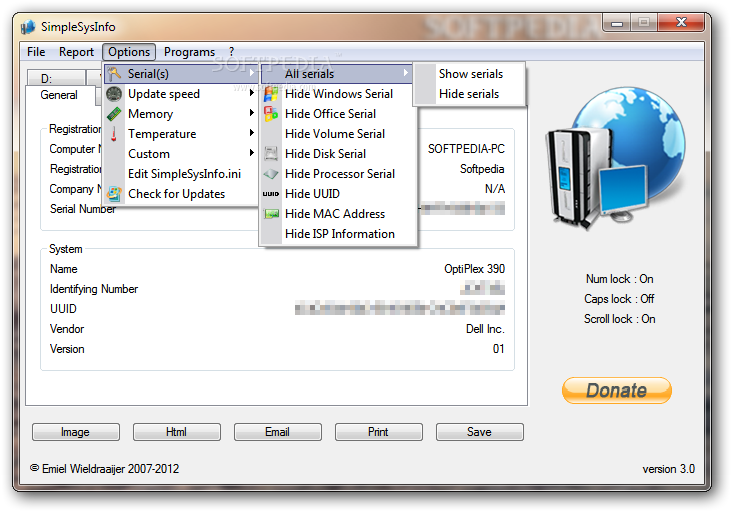The height and width of the screenshot is (512, 732).
Task: Select Hide Office Serial
Action: (338, 114)
